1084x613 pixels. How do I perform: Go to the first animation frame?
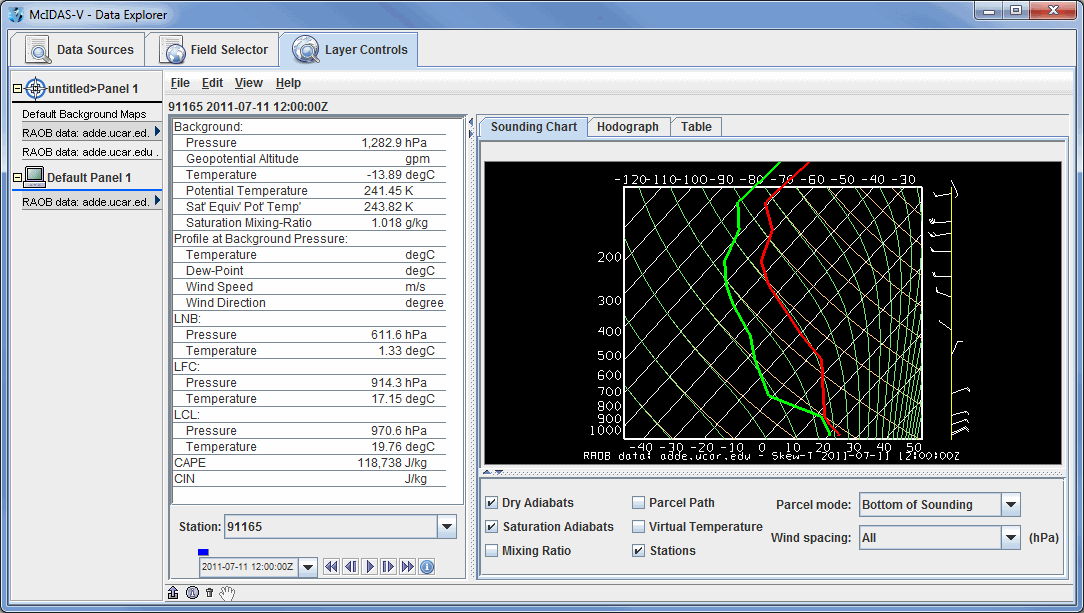[332, 567]
